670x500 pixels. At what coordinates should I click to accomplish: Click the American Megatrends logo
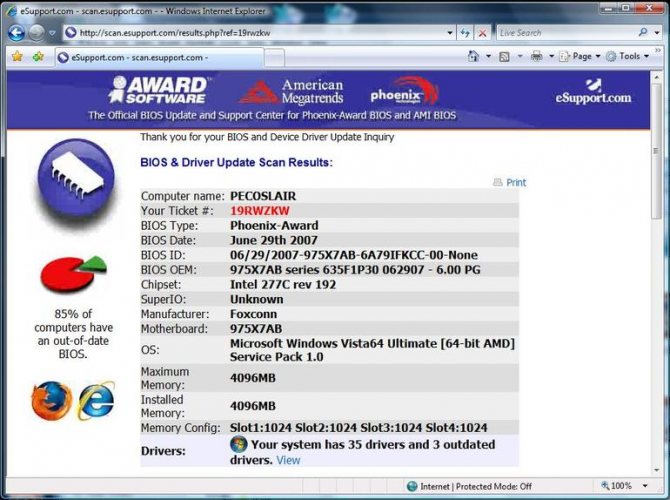click(291, 92)
